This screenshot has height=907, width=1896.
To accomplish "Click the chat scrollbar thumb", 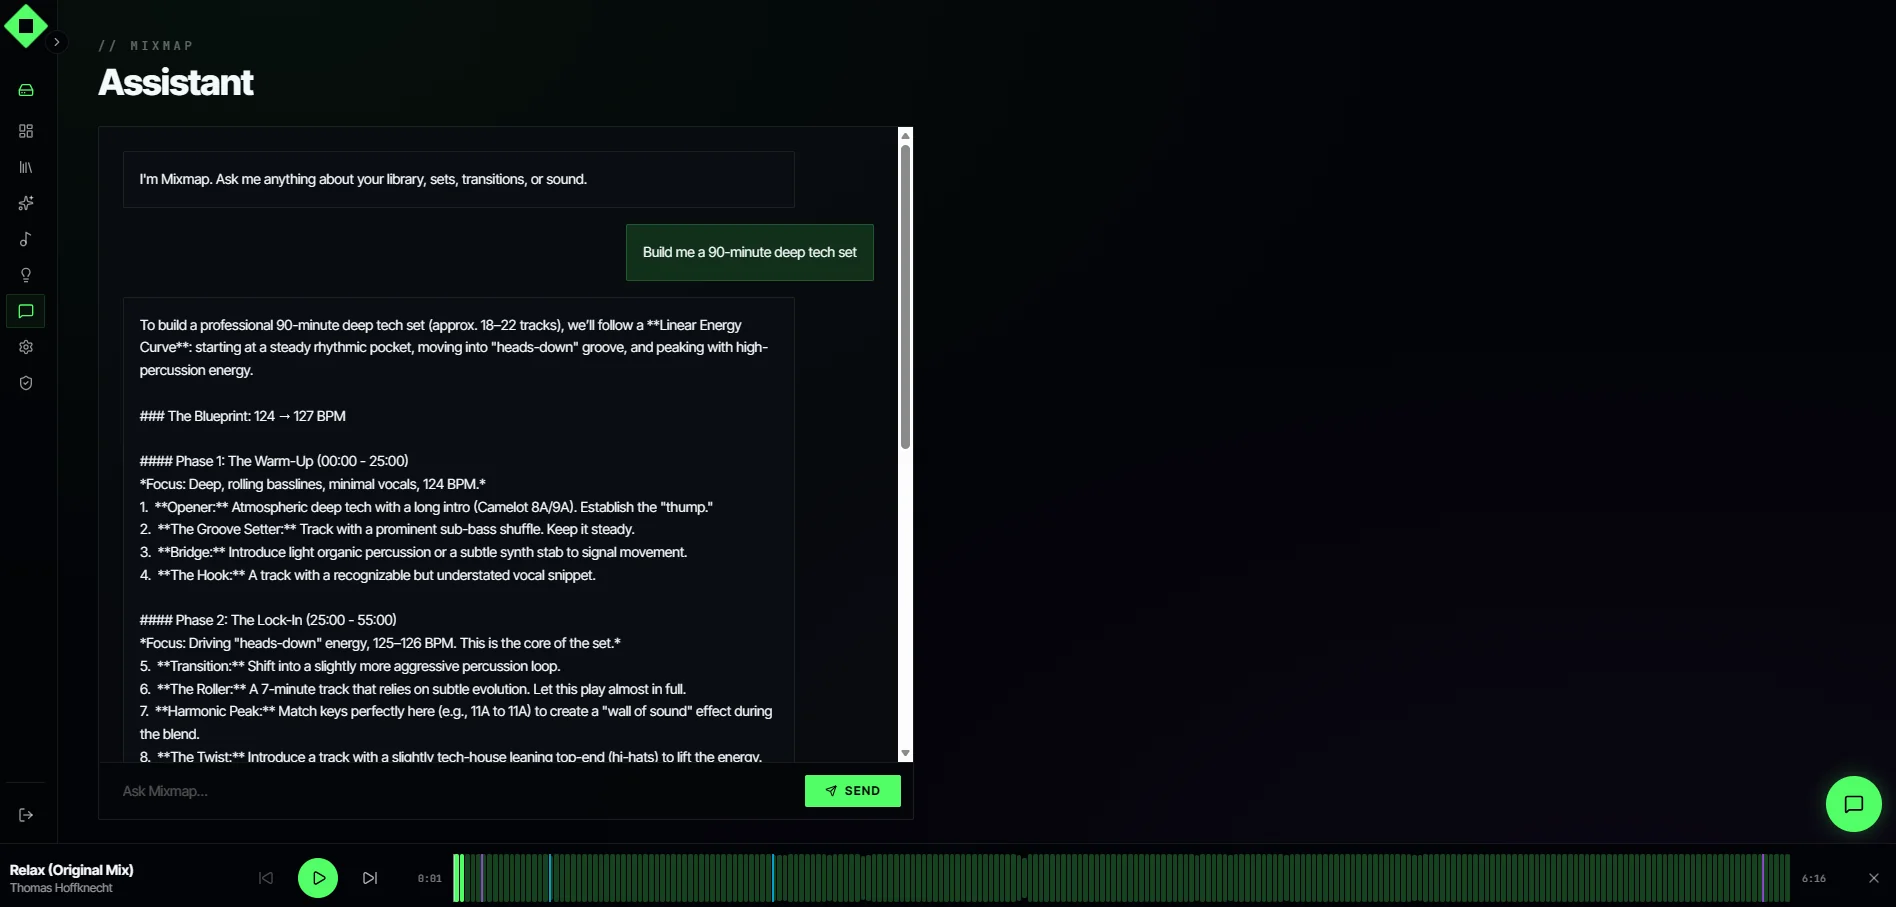I will click(905, 297).
